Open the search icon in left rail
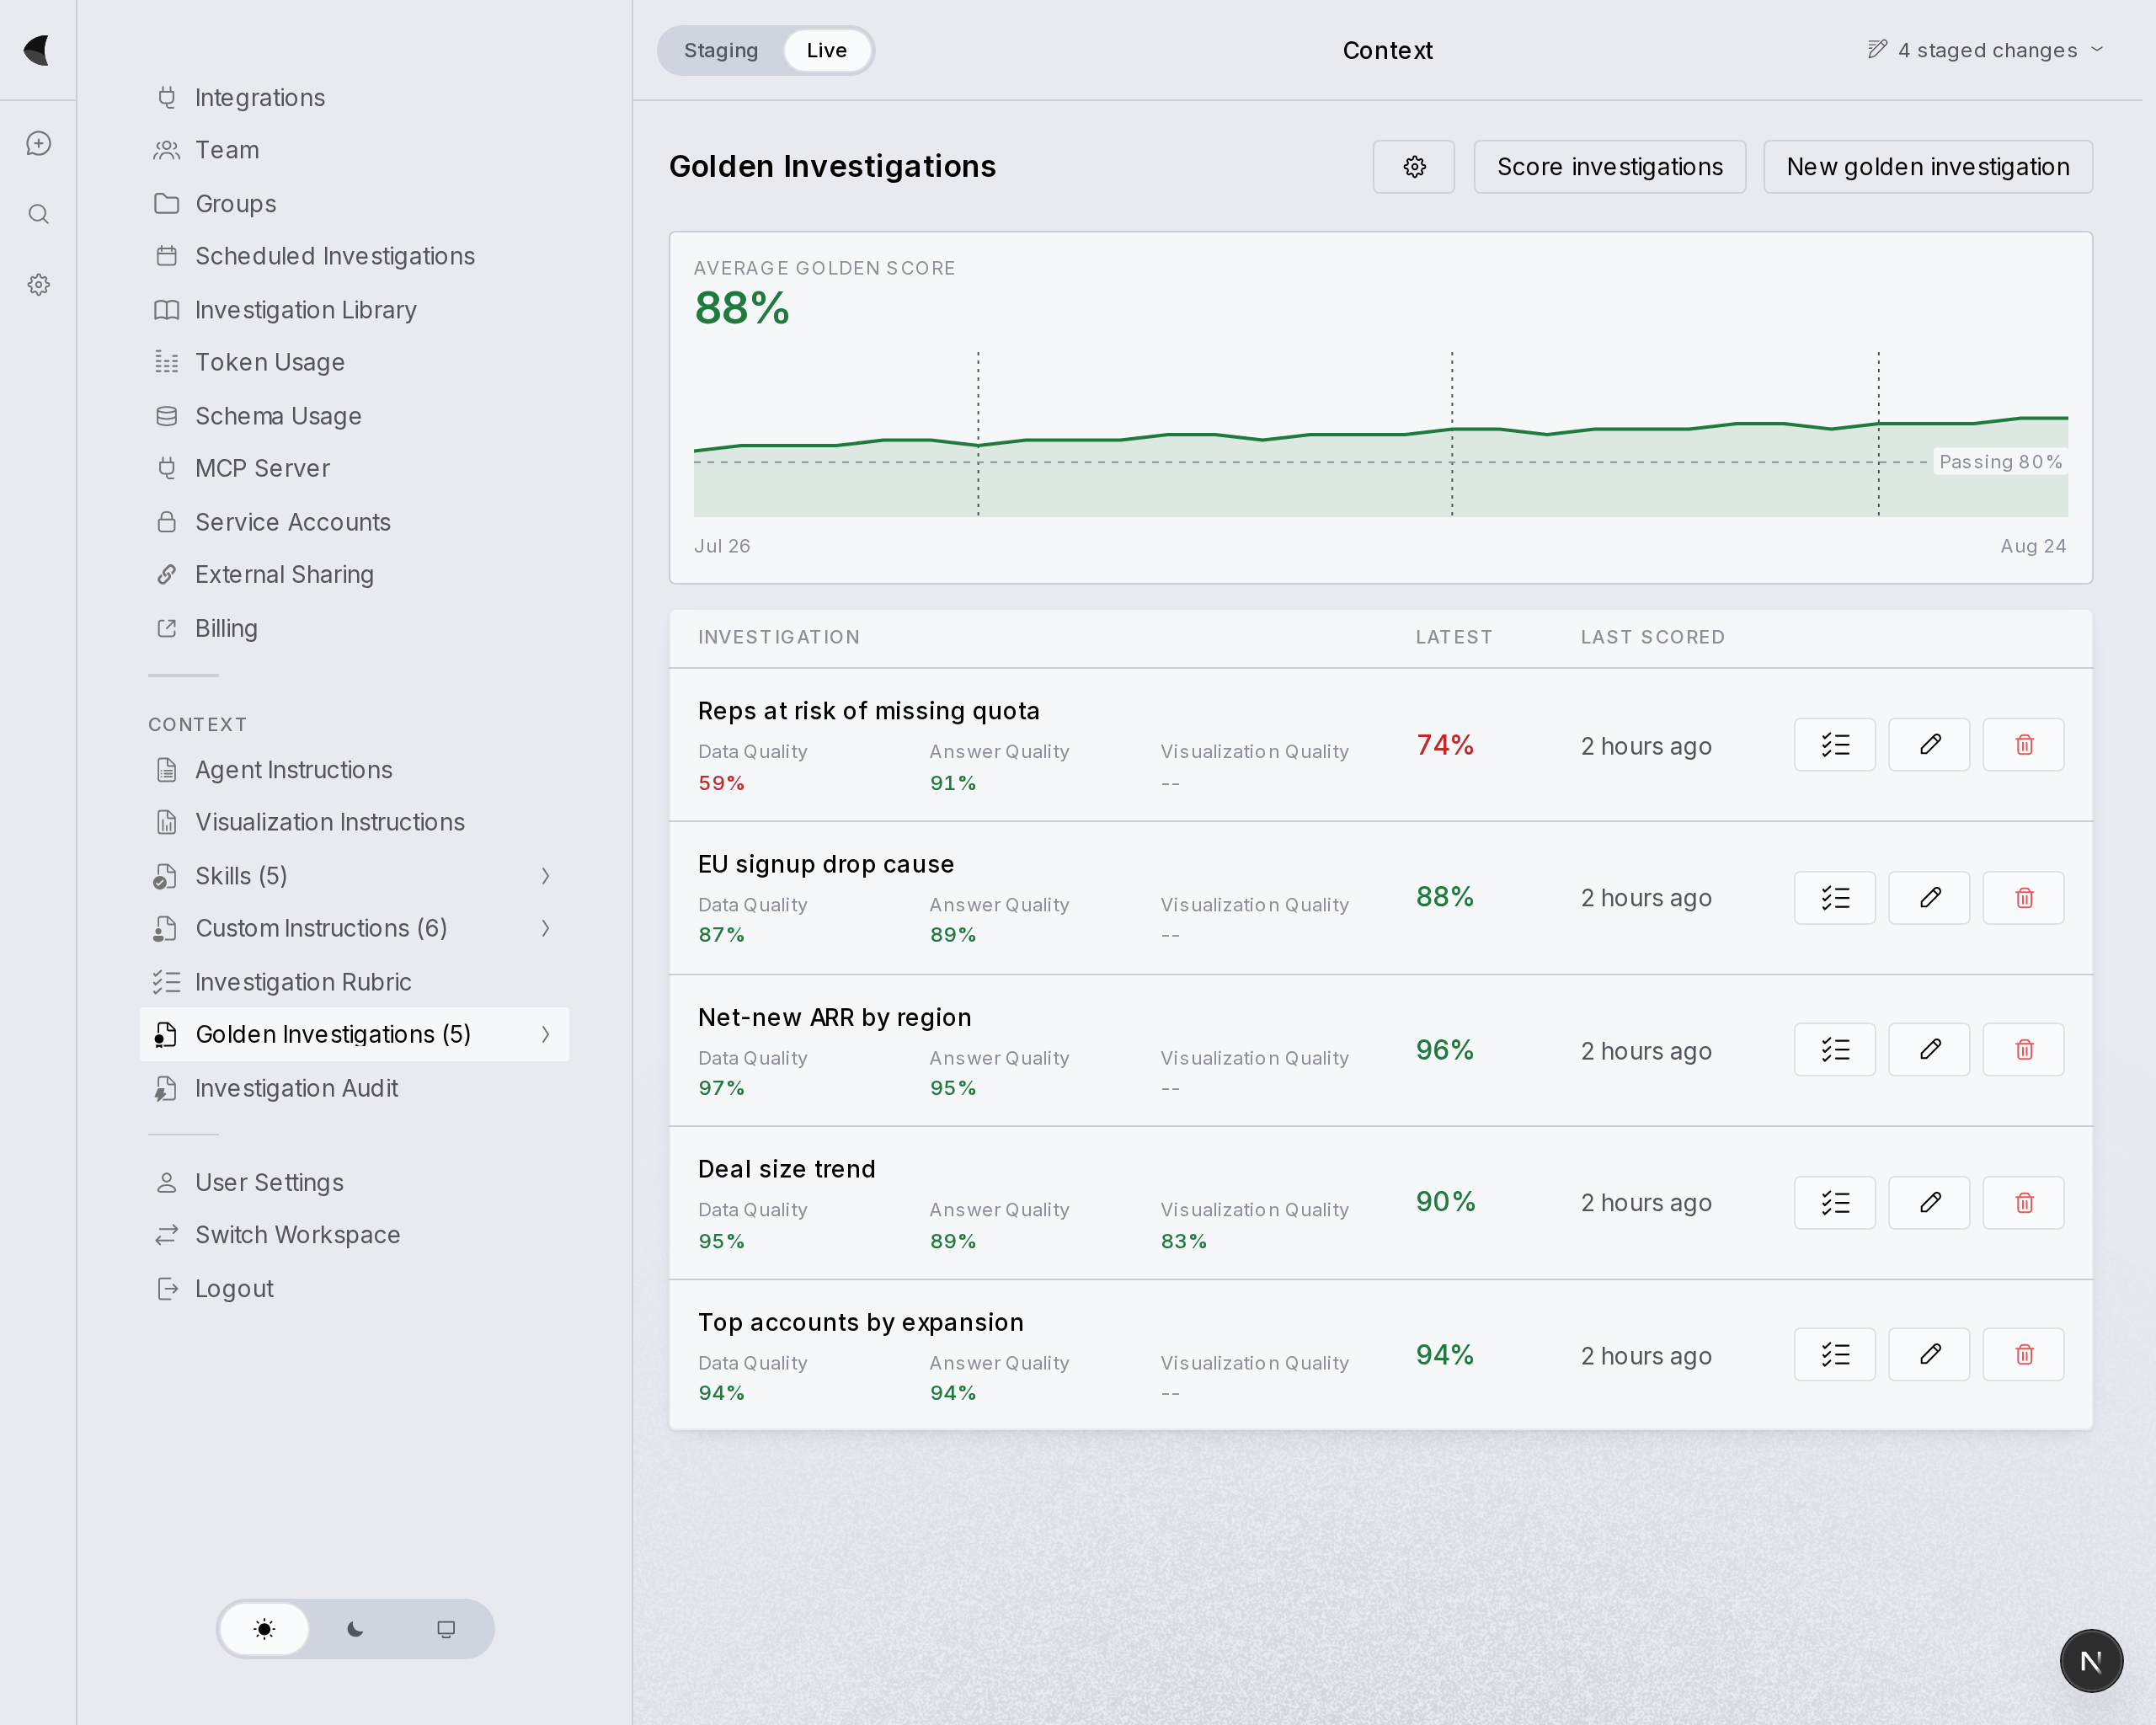This screenshot has width=2156, height=1725. click(x=38, y=214)
